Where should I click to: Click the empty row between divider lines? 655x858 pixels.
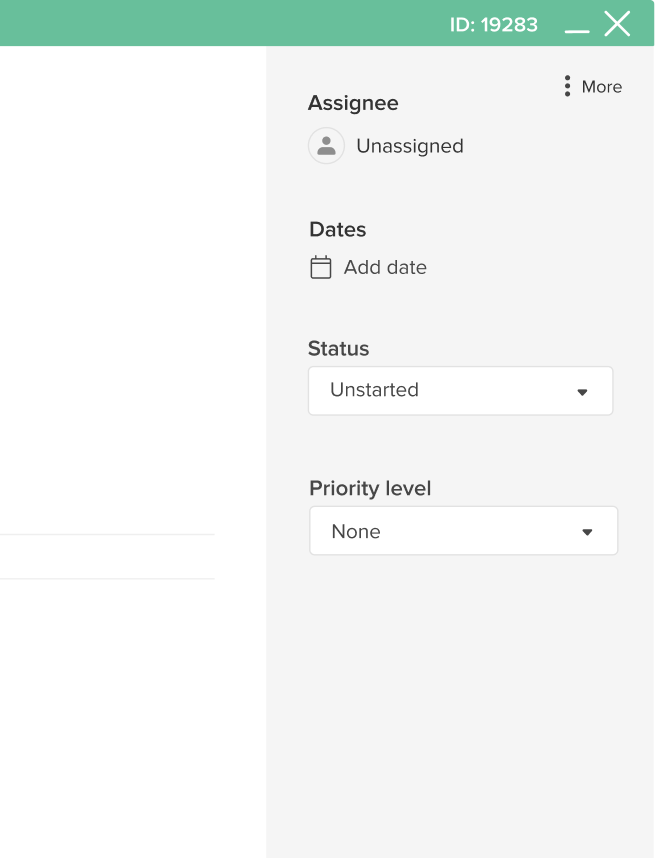point(107,556)
